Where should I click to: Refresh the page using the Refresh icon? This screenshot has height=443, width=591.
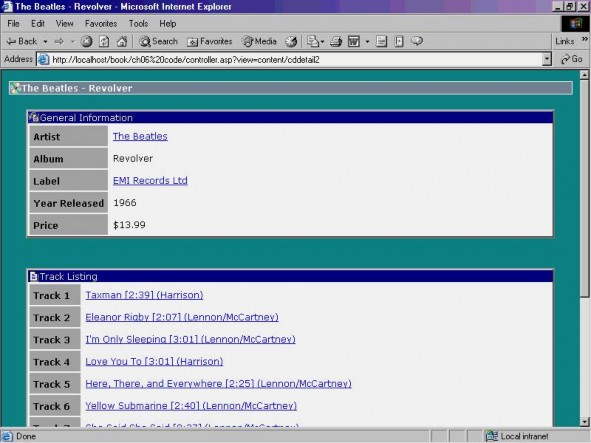click(x=104, y=41)
